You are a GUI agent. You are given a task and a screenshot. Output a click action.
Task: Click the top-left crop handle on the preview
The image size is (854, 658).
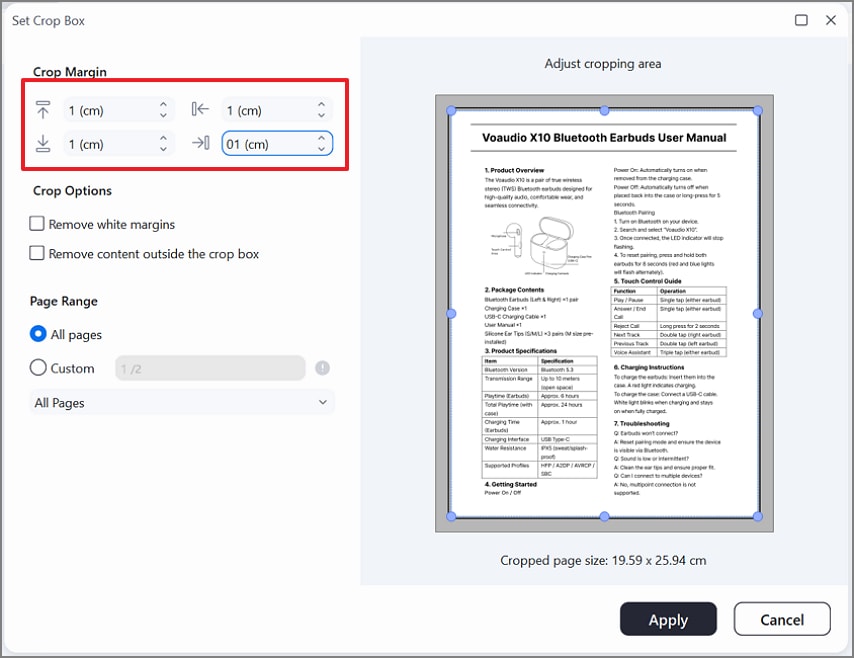point(453,111)
